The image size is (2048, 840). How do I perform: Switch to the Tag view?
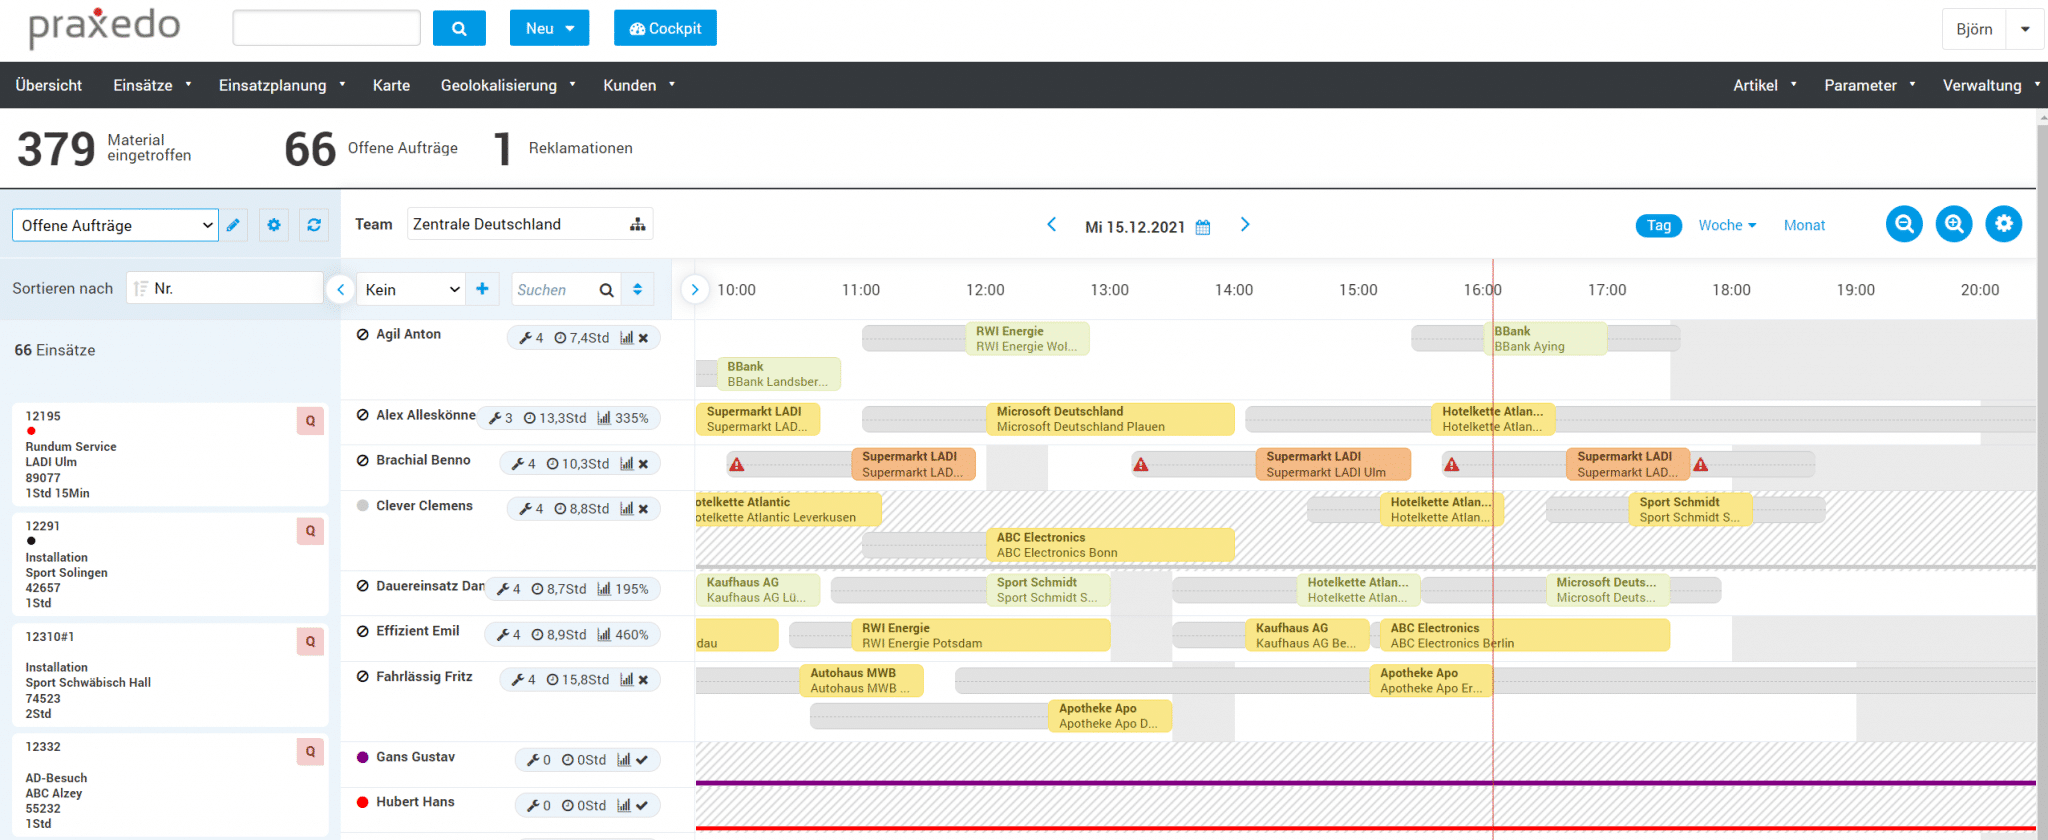point(1659,225)
